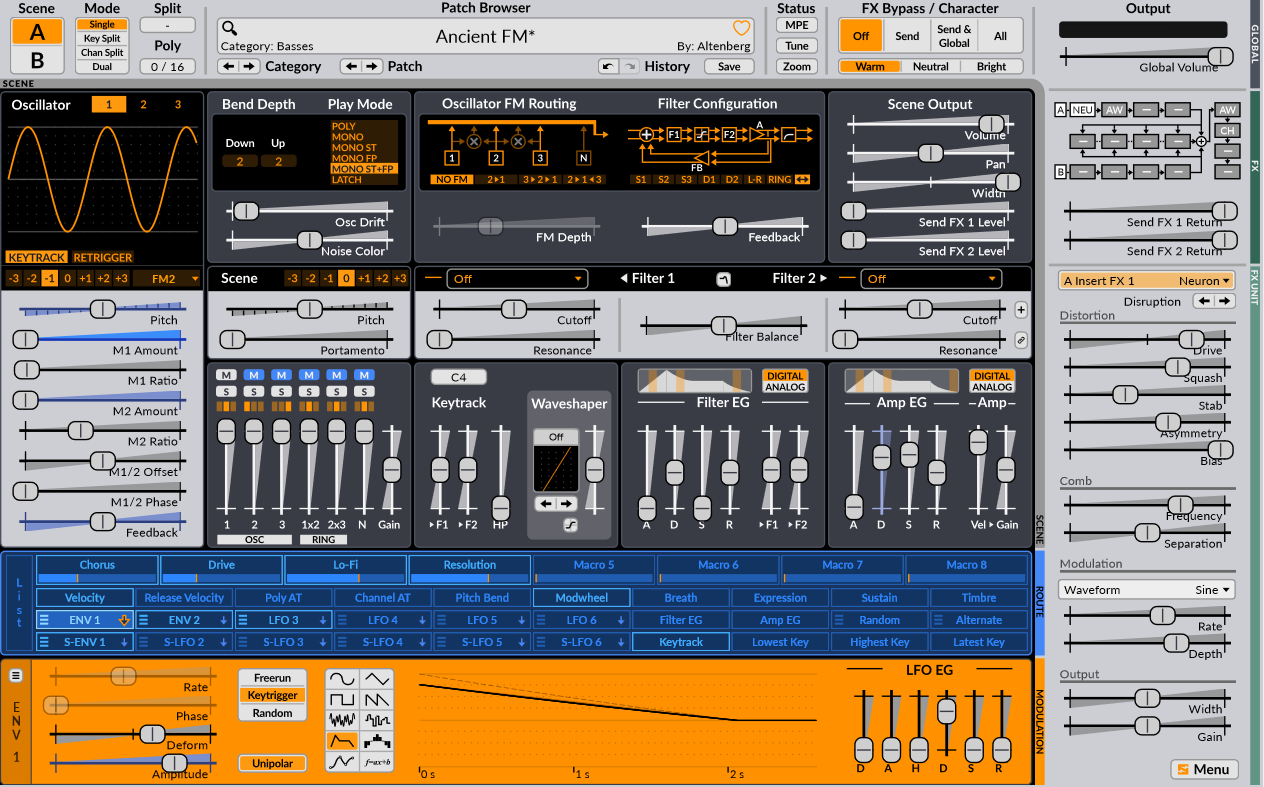This screenshot has width=1264, height=787.
Task: Click the Save patch button
Action: (729, 66)
